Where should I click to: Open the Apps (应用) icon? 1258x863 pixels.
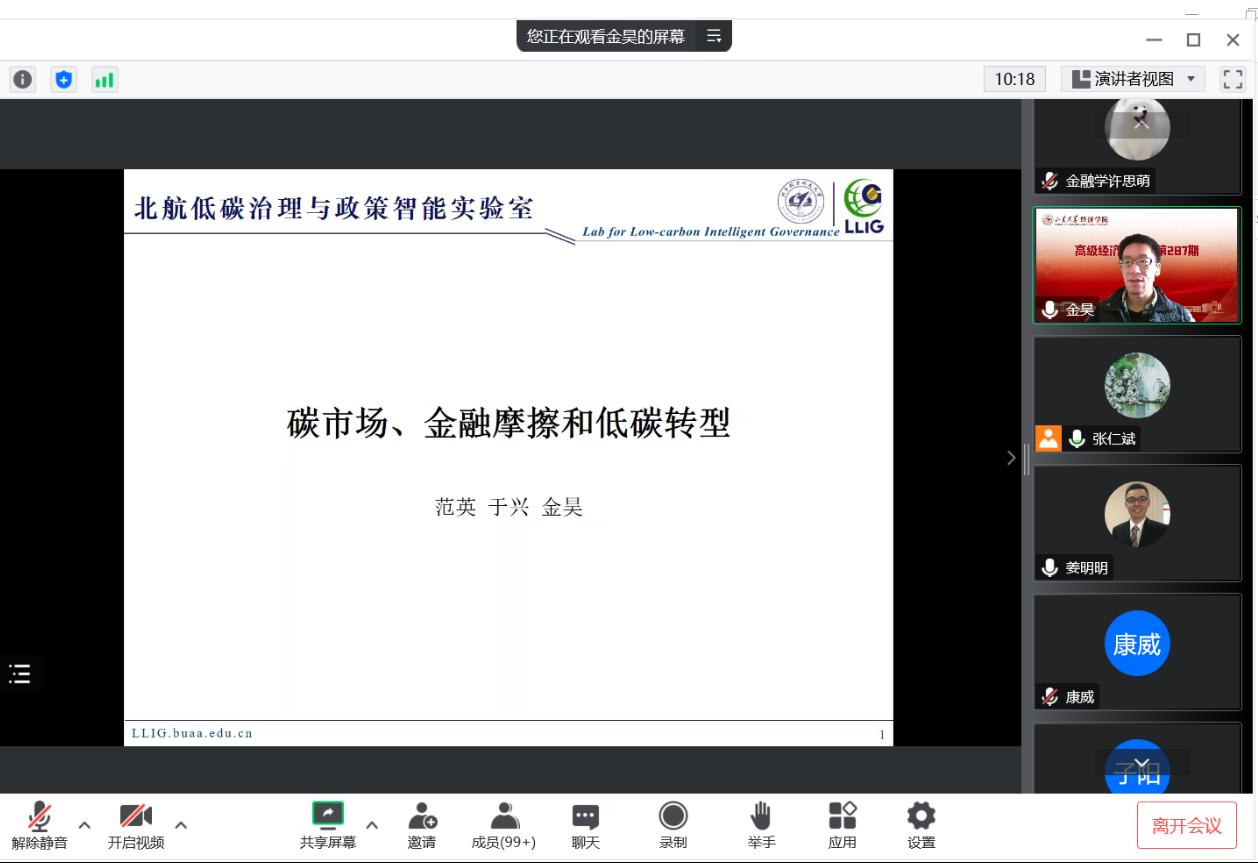click(x=842, y=824)
